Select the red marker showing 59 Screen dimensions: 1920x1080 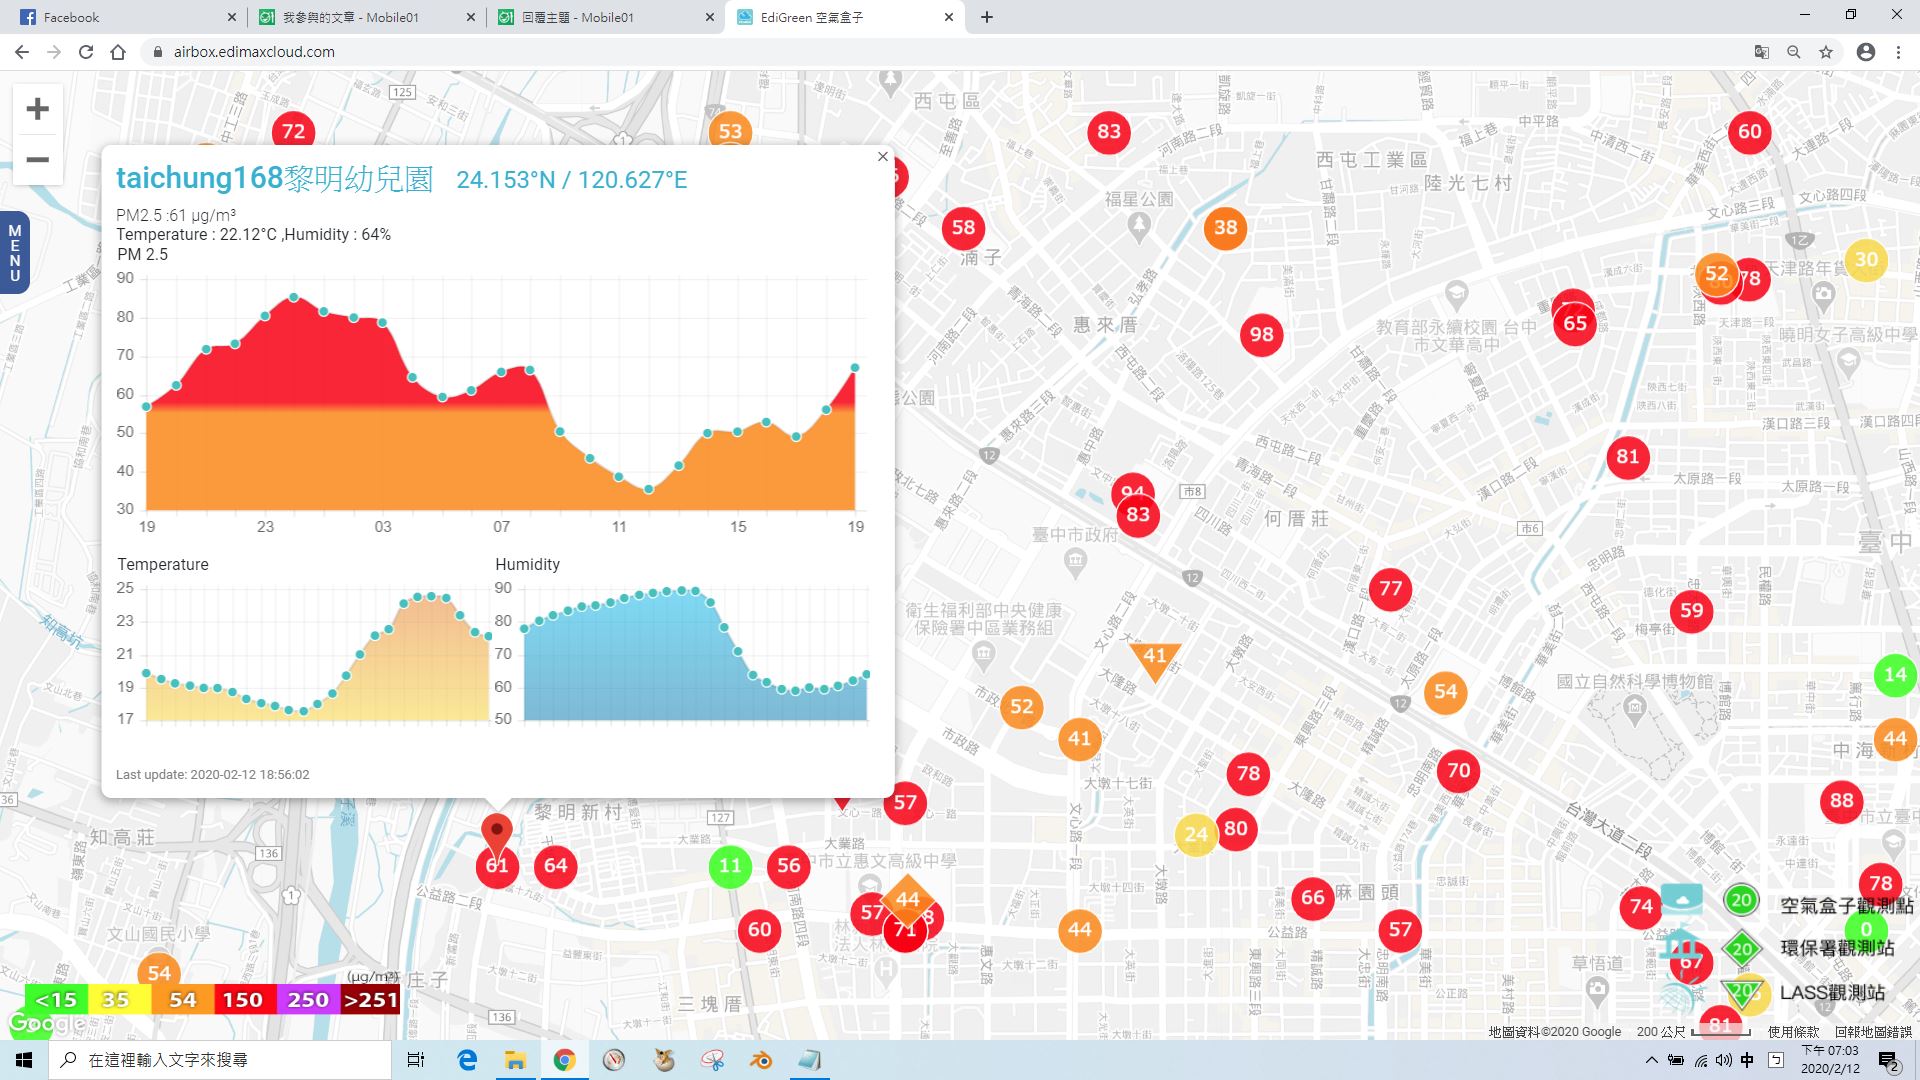click(1692, 610)
